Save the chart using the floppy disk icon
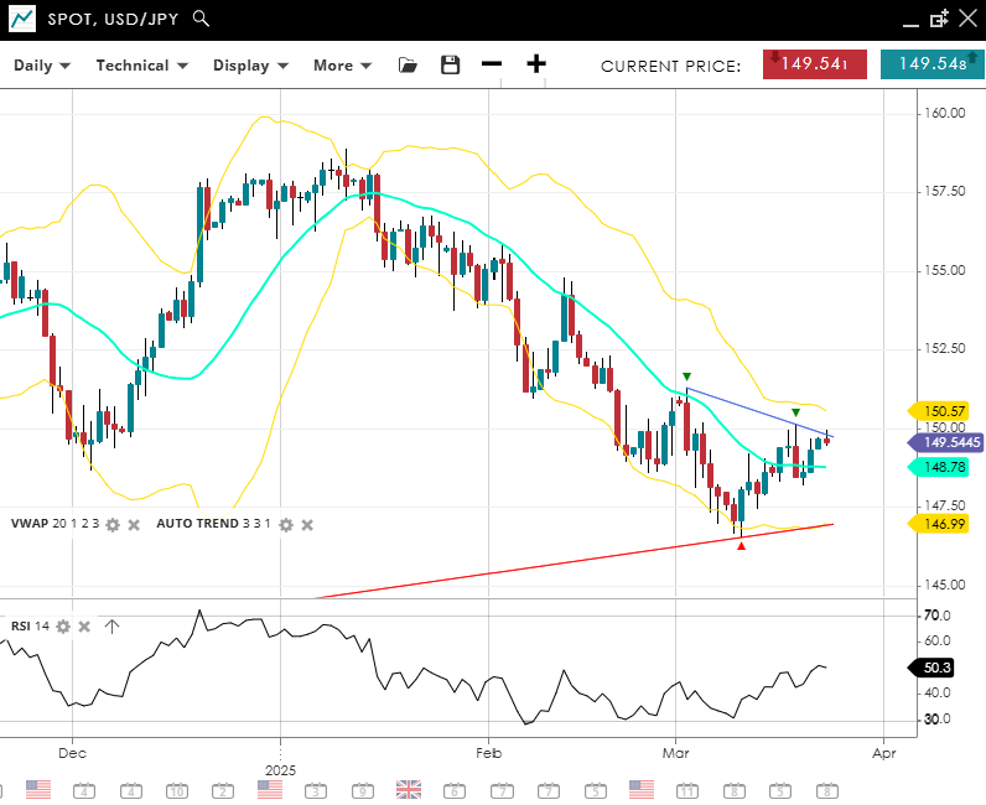This screenshot has width=986, height=805. click(450, 65)
